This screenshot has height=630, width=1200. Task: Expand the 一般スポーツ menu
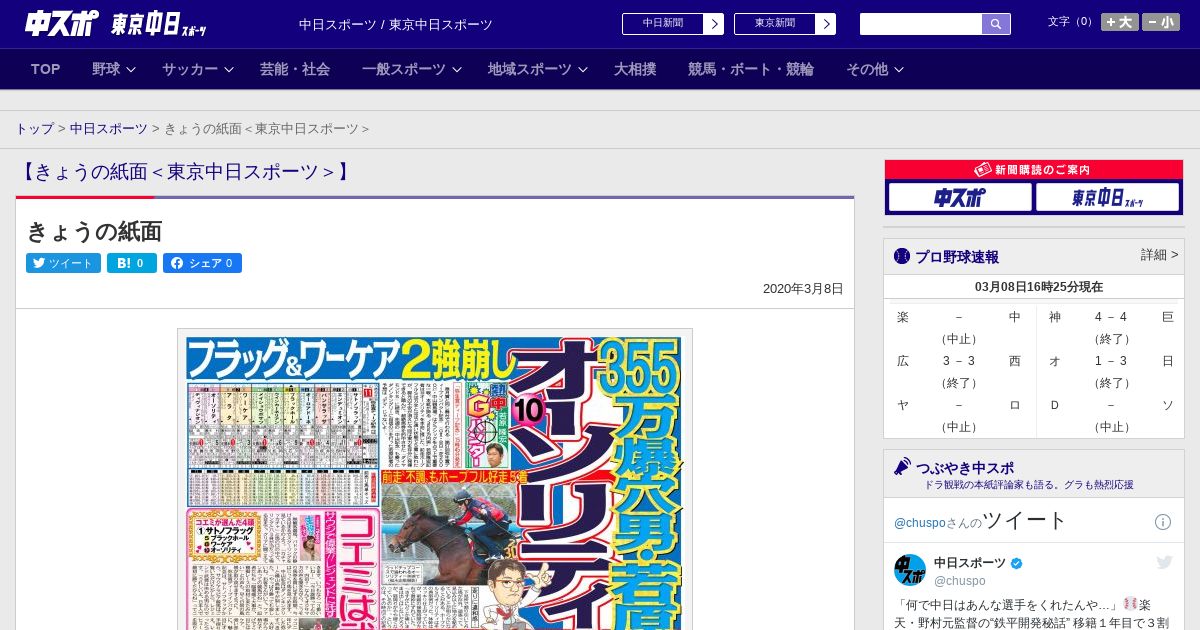click(411, 69)
